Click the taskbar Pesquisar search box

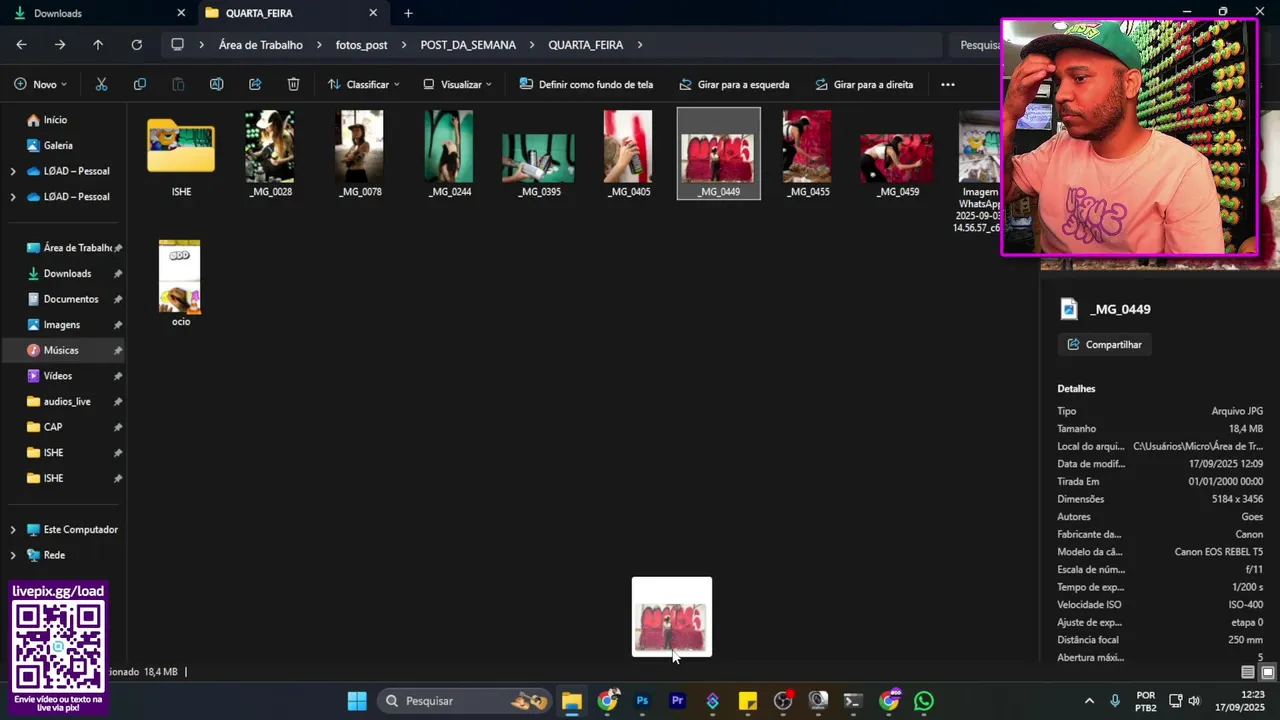point(464,701)
